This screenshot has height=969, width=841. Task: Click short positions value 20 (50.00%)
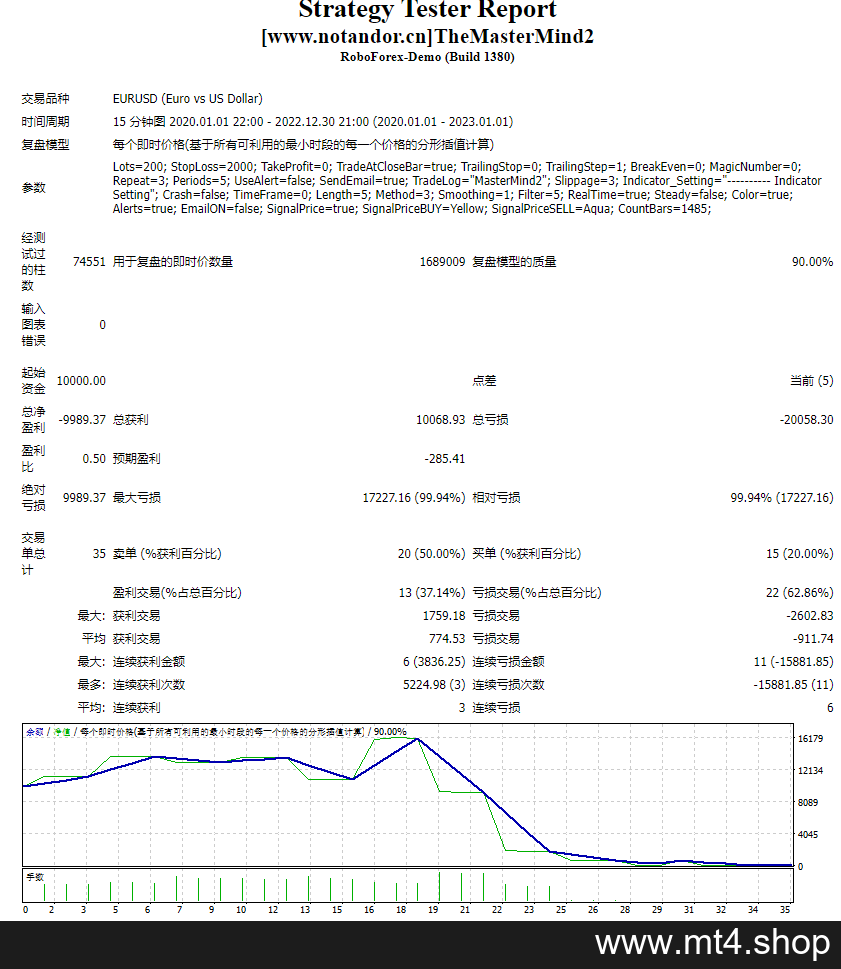tap(431, 554)
